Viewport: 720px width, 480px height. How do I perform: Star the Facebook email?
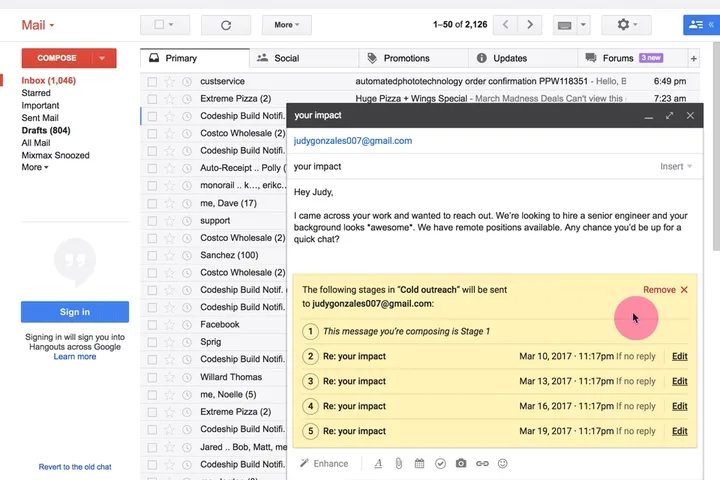pyautogui.click(x=169, y=325)
